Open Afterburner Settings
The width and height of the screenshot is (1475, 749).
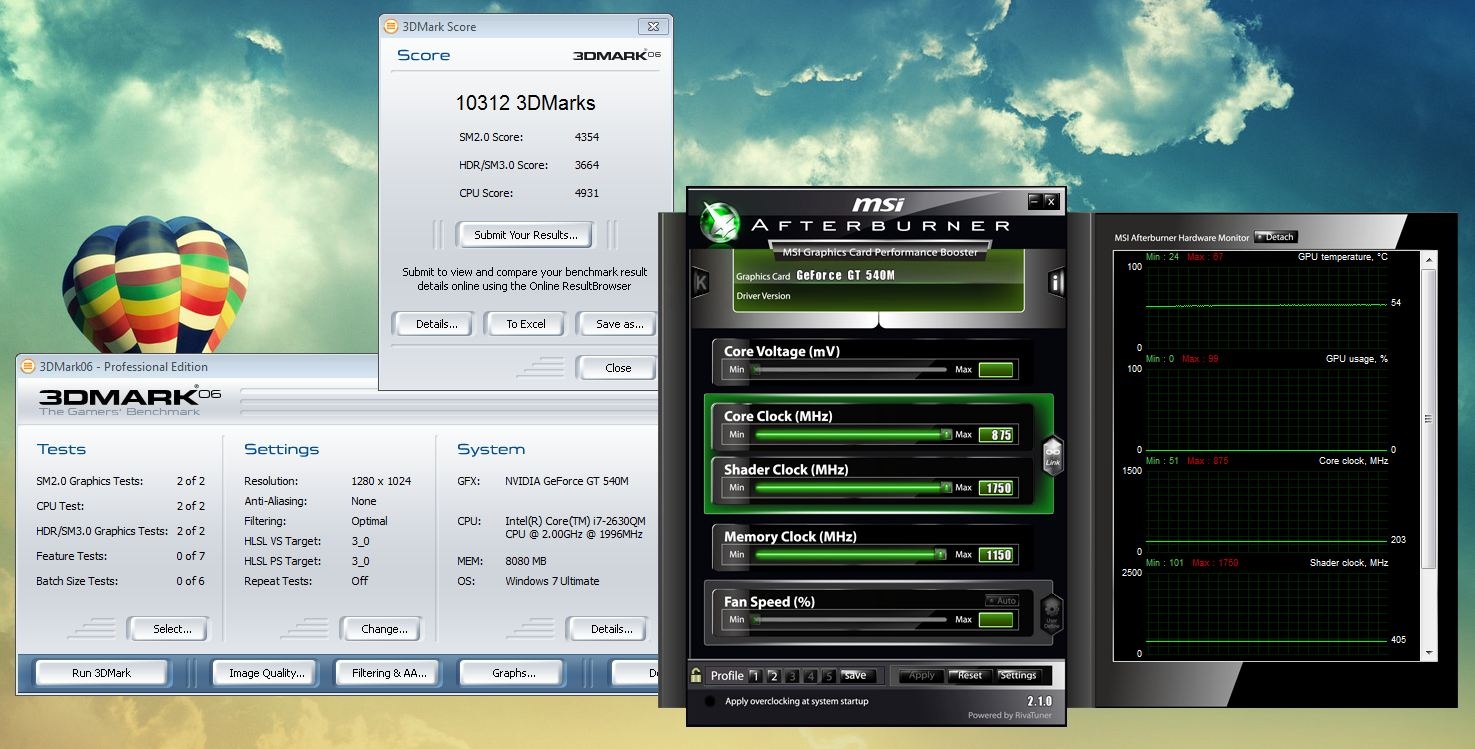point(1018,675)
